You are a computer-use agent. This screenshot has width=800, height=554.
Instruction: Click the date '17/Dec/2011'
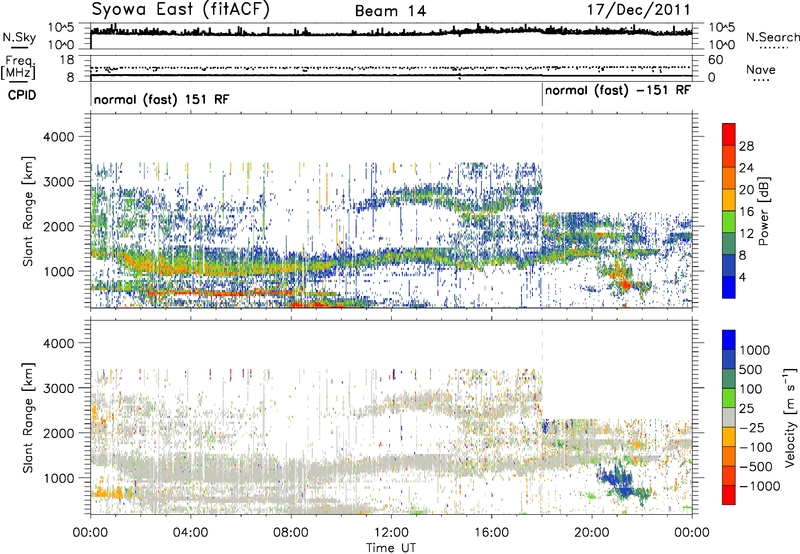tap(638, 9)
